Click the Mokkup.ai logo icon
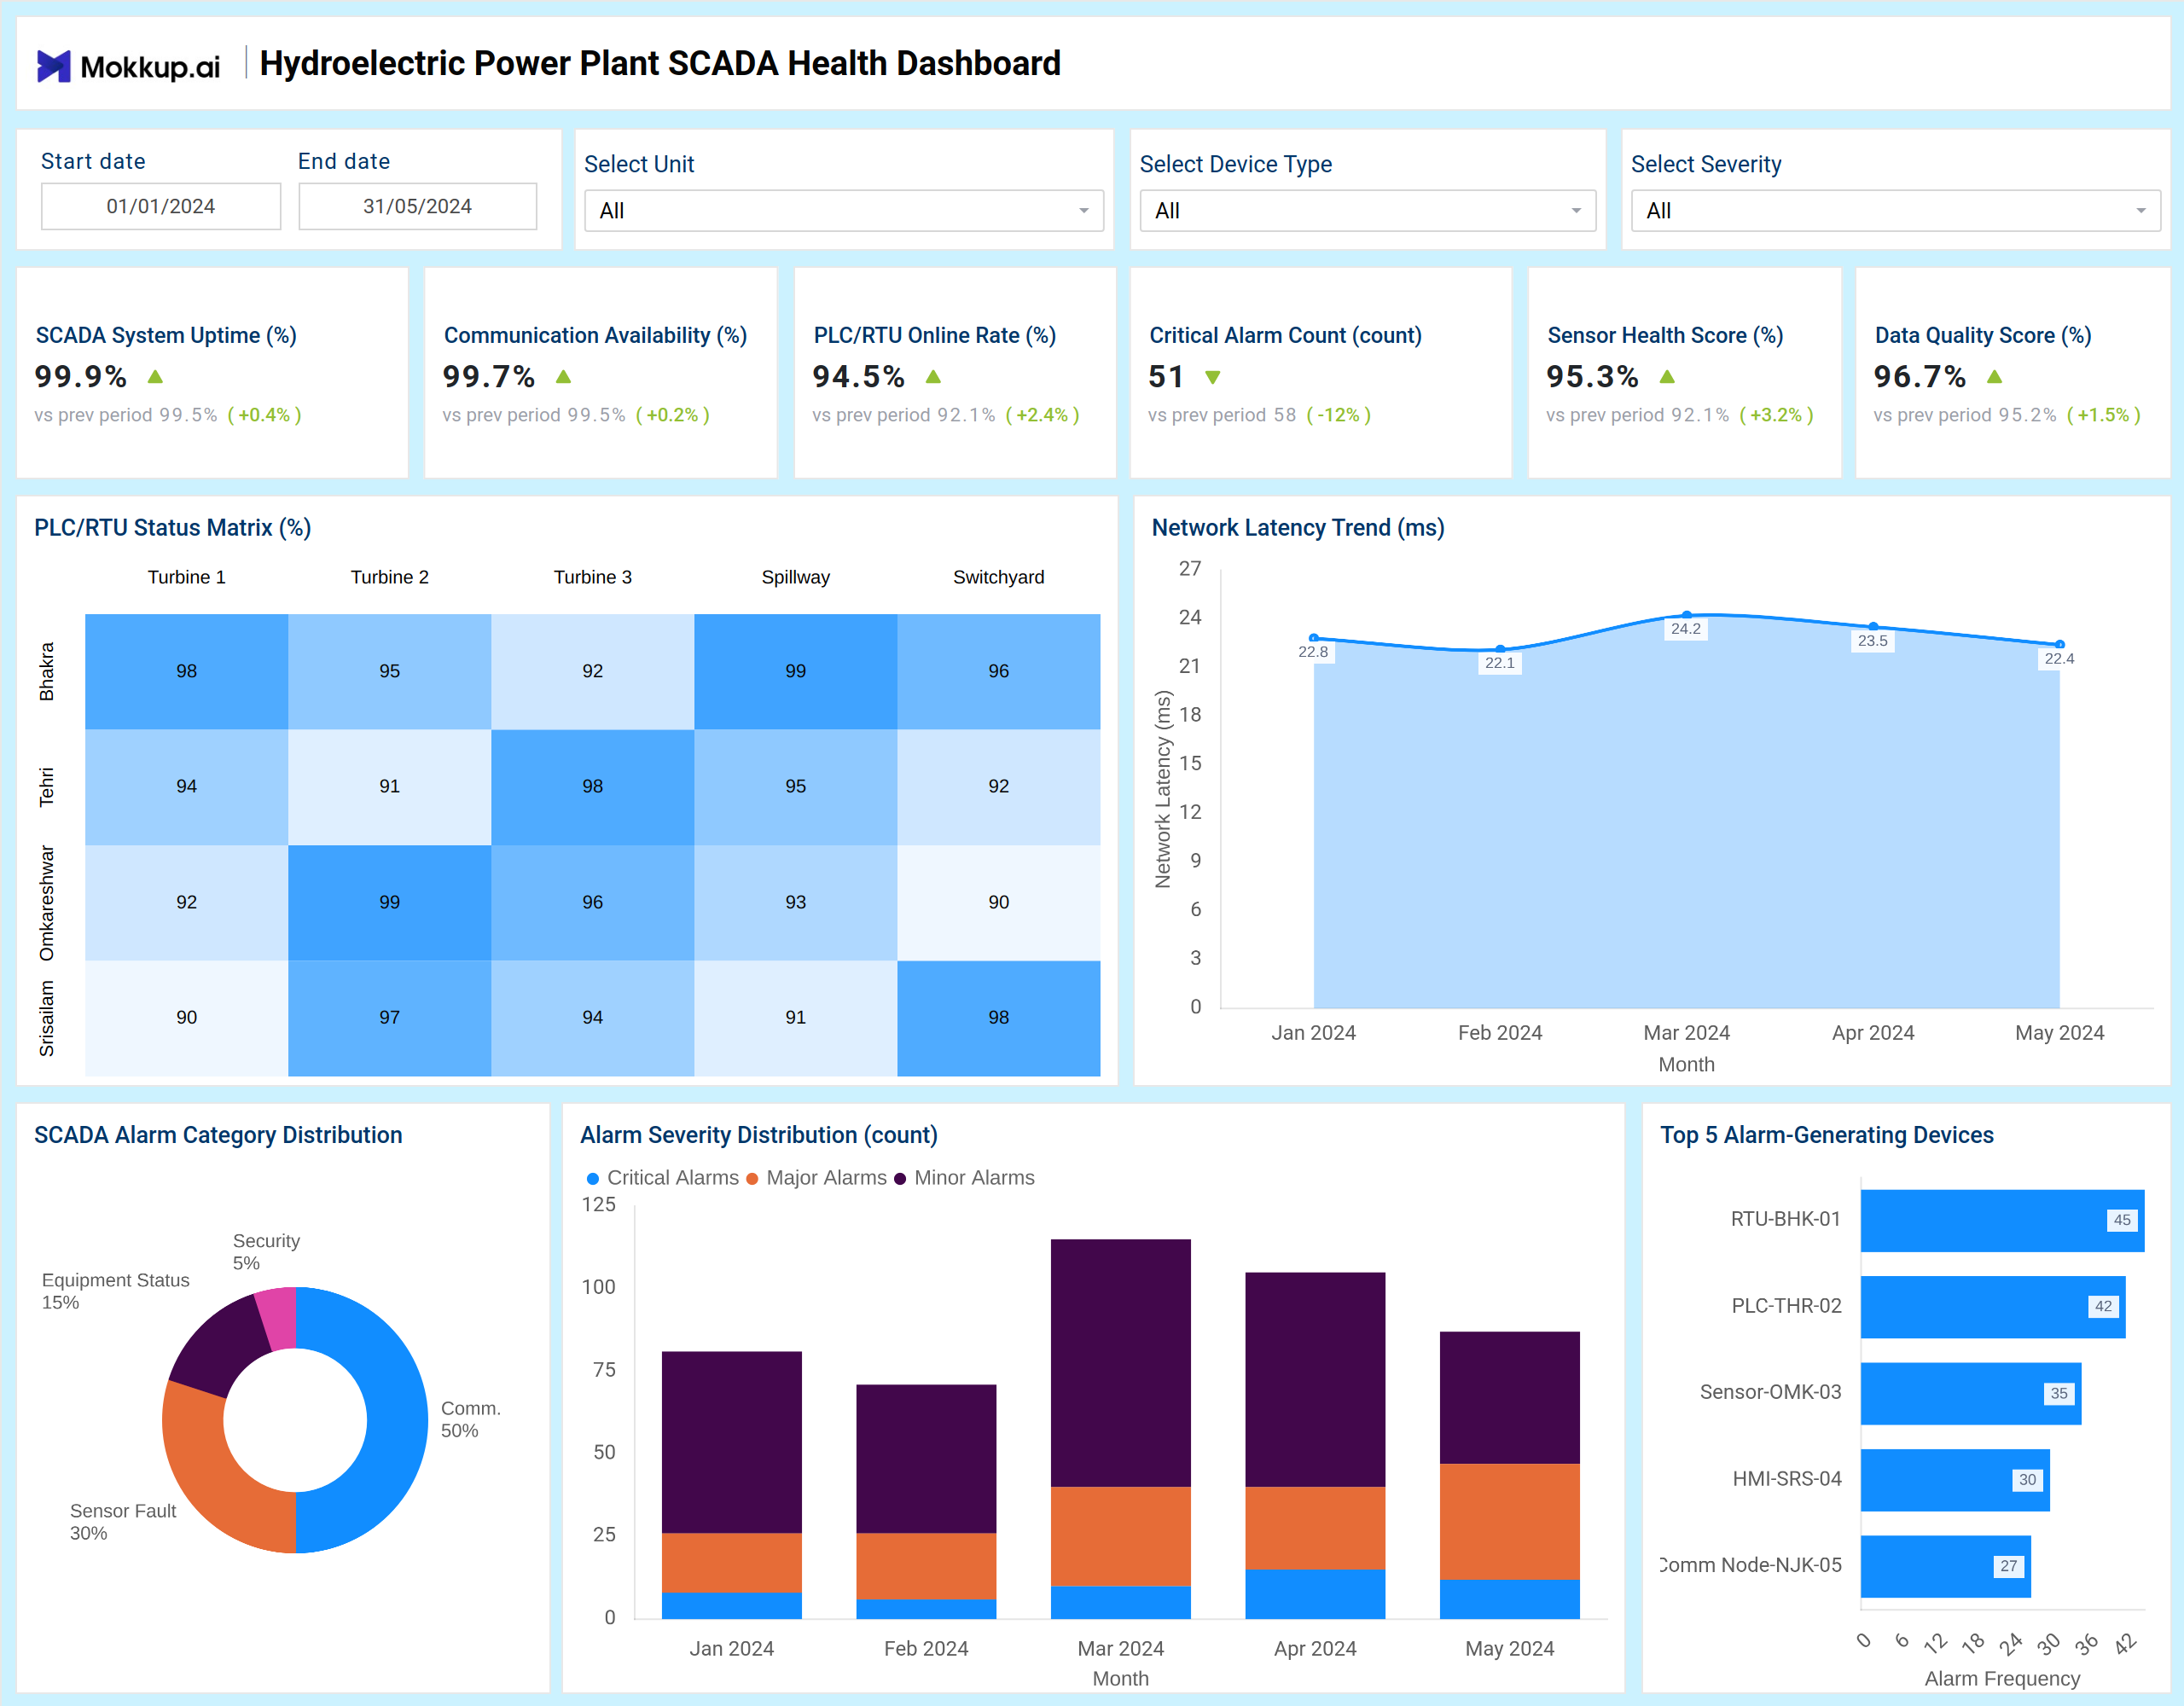 tap(54, 66)
